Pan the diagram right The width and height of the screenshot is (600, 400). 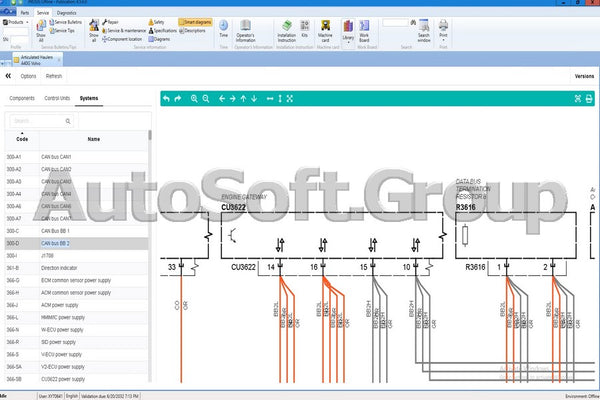click(x=233, y=99)
